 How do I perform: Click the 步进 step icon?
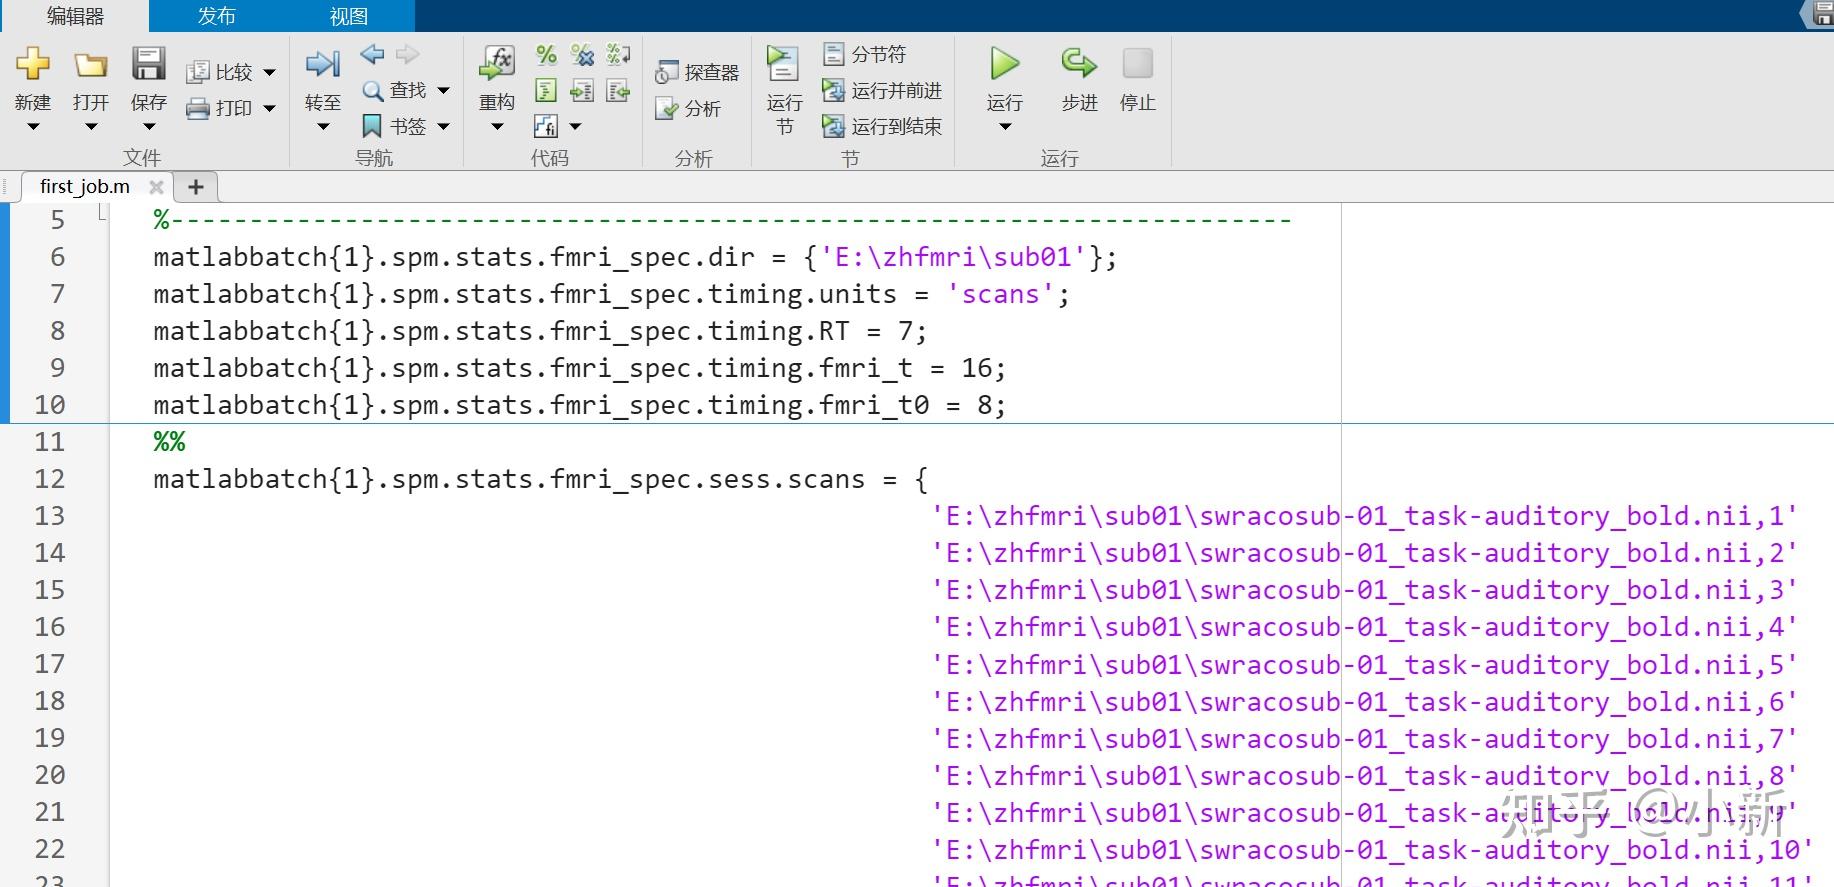[x=1079, y=64]
